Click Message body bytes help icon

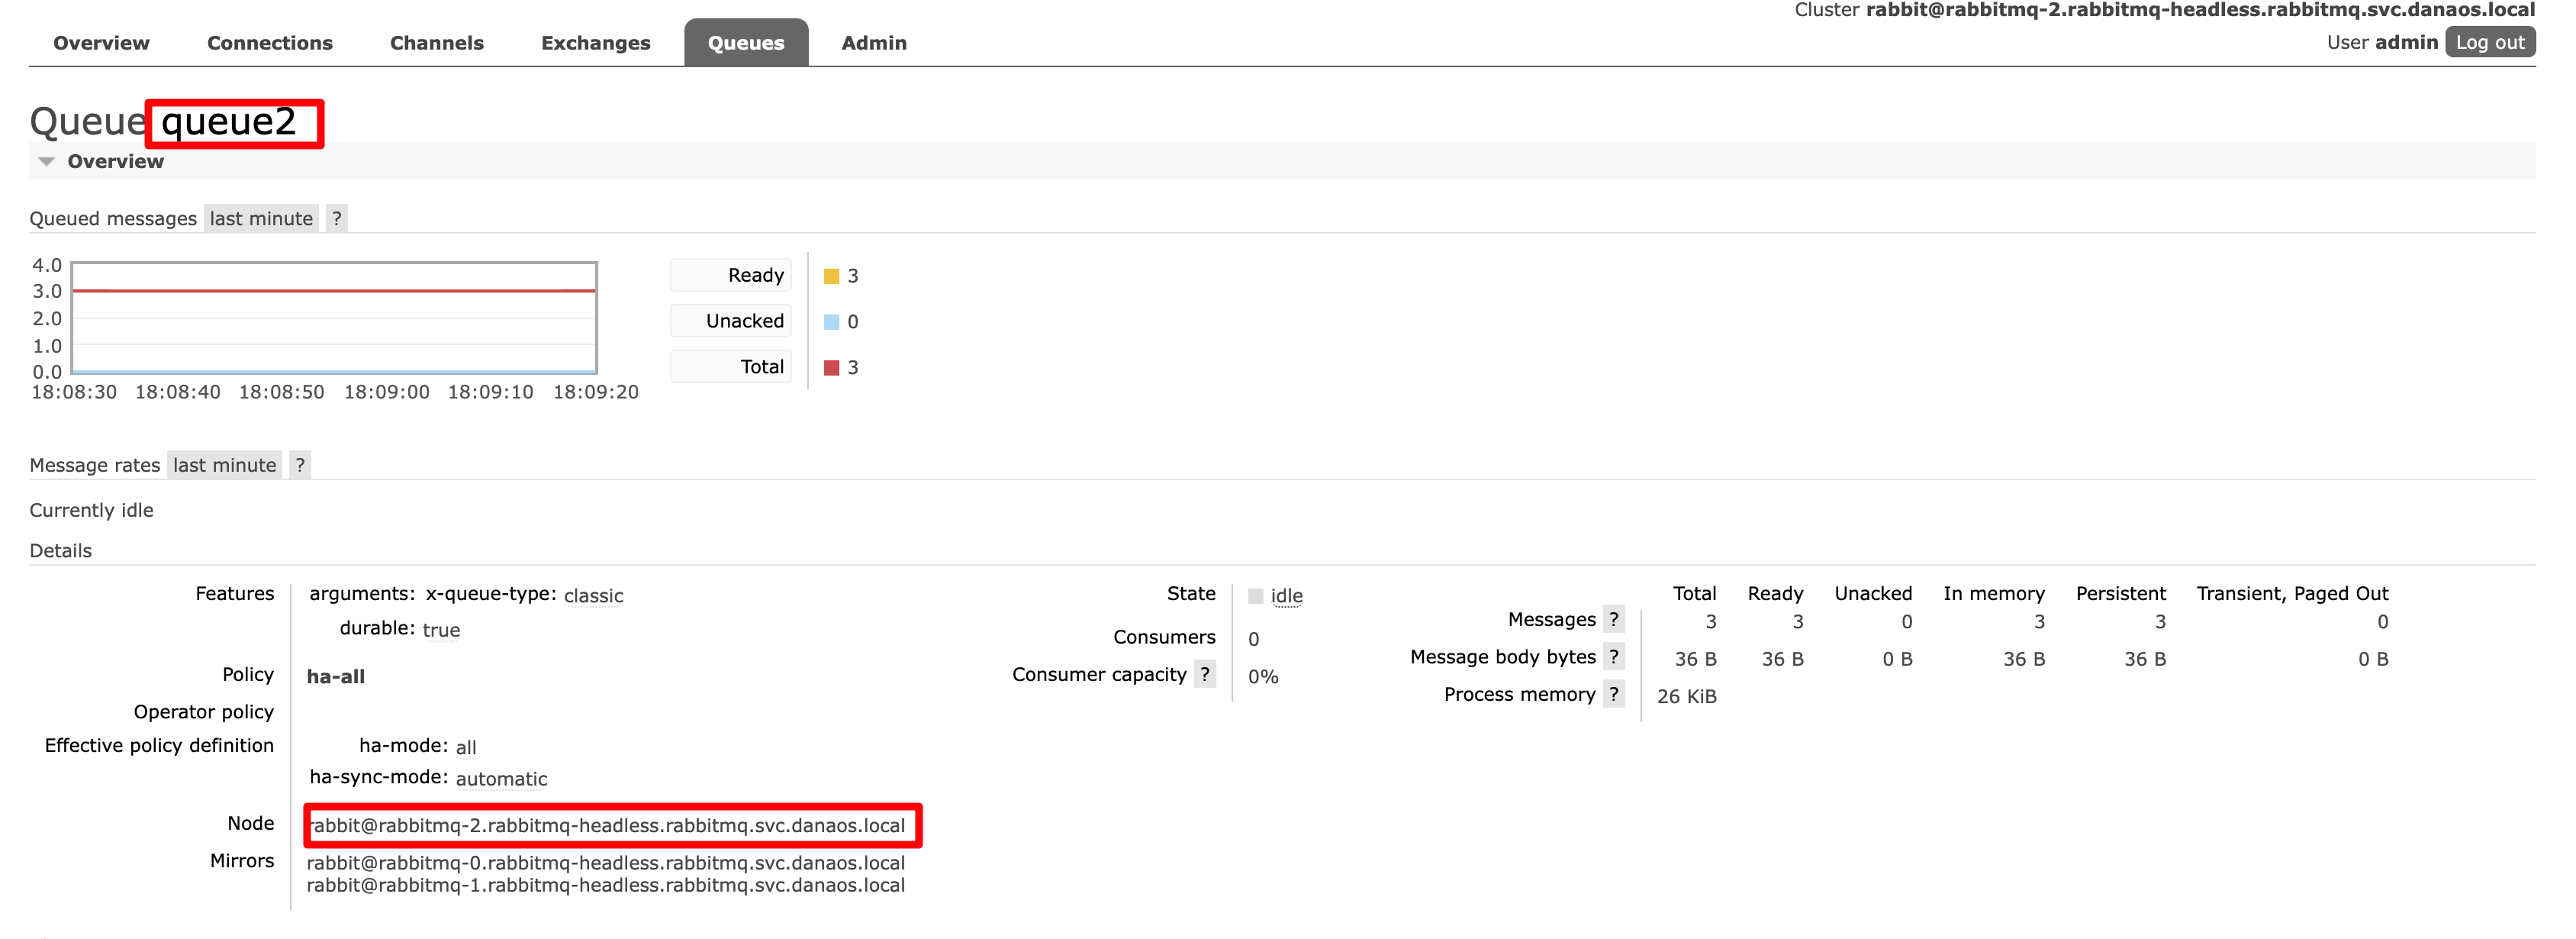click(x=1613, y=657)
